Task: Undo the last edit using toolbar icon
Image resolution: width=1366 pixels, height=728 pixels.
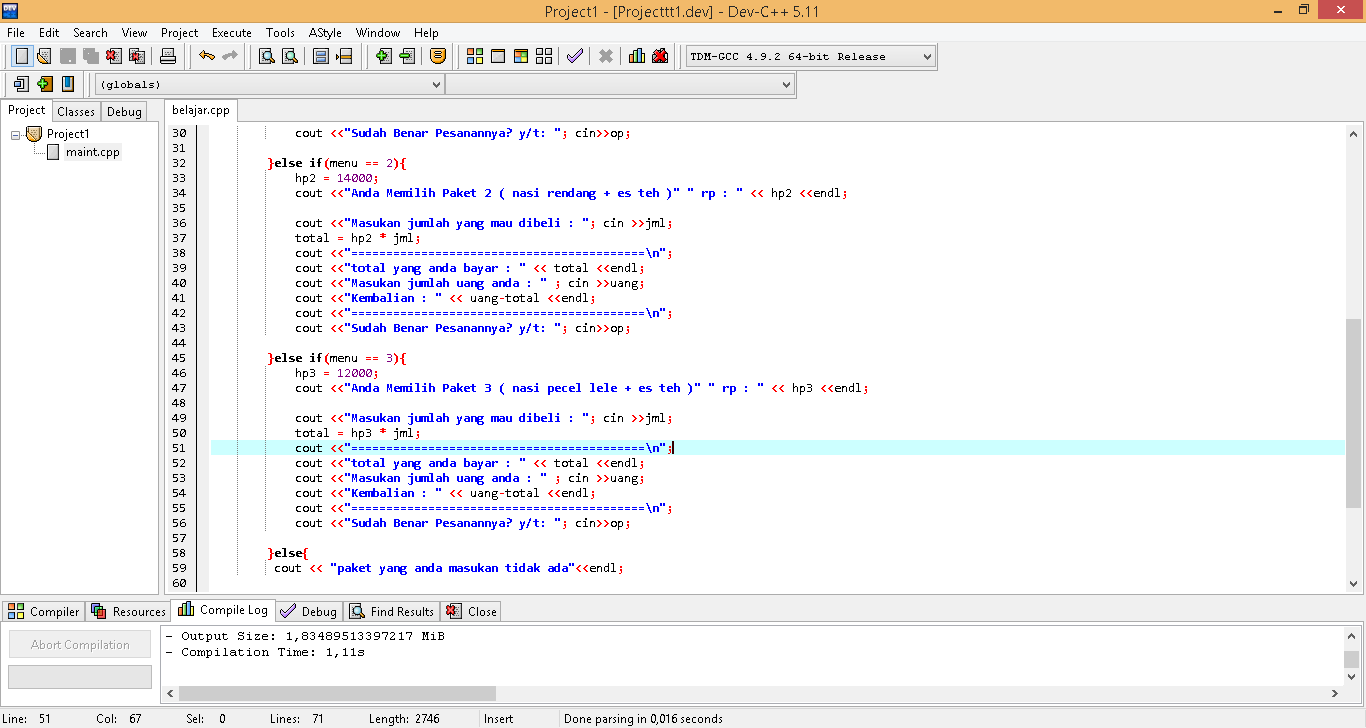Action: (x=207, y=56)
